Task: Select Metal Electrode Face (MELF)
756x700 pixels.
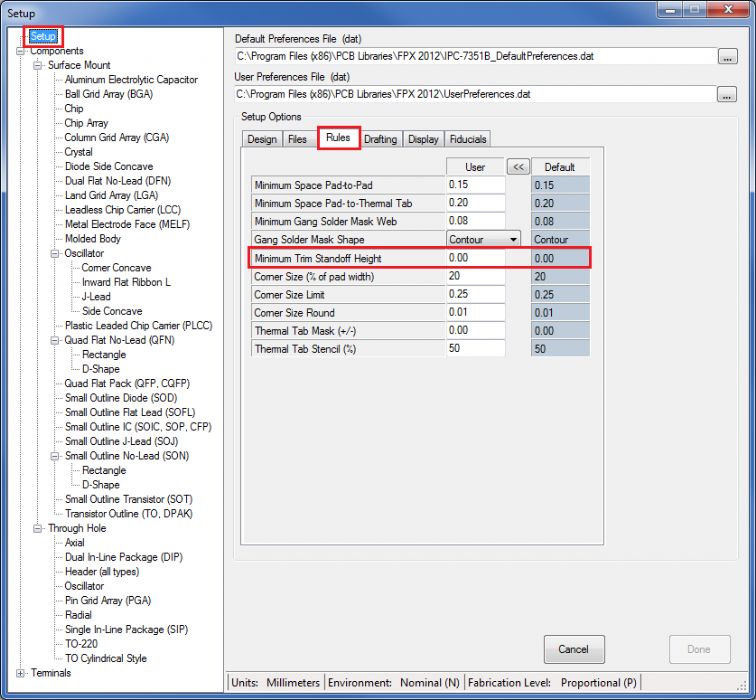Action: pyautogui.click(x=127, y=224)
